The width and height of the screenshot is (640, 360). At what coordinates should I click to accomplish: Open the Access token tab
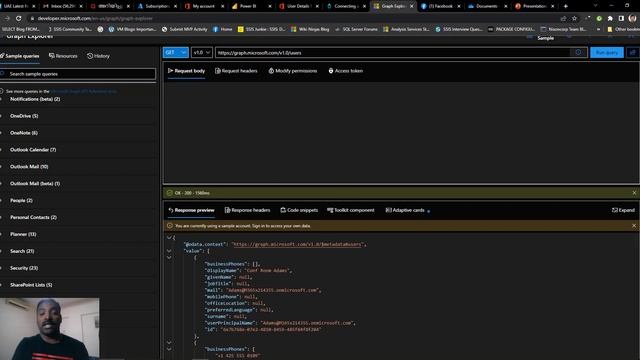[x=345, y=71]
